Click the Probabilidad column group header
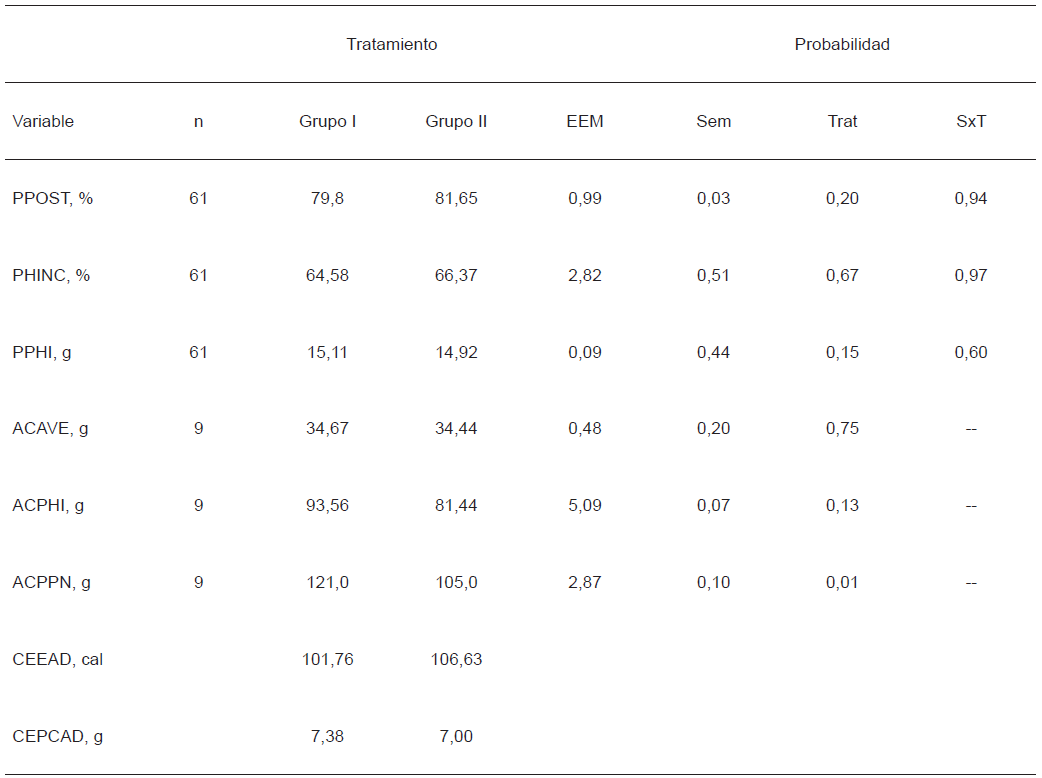1042x778 pixels. pos(842,44)
